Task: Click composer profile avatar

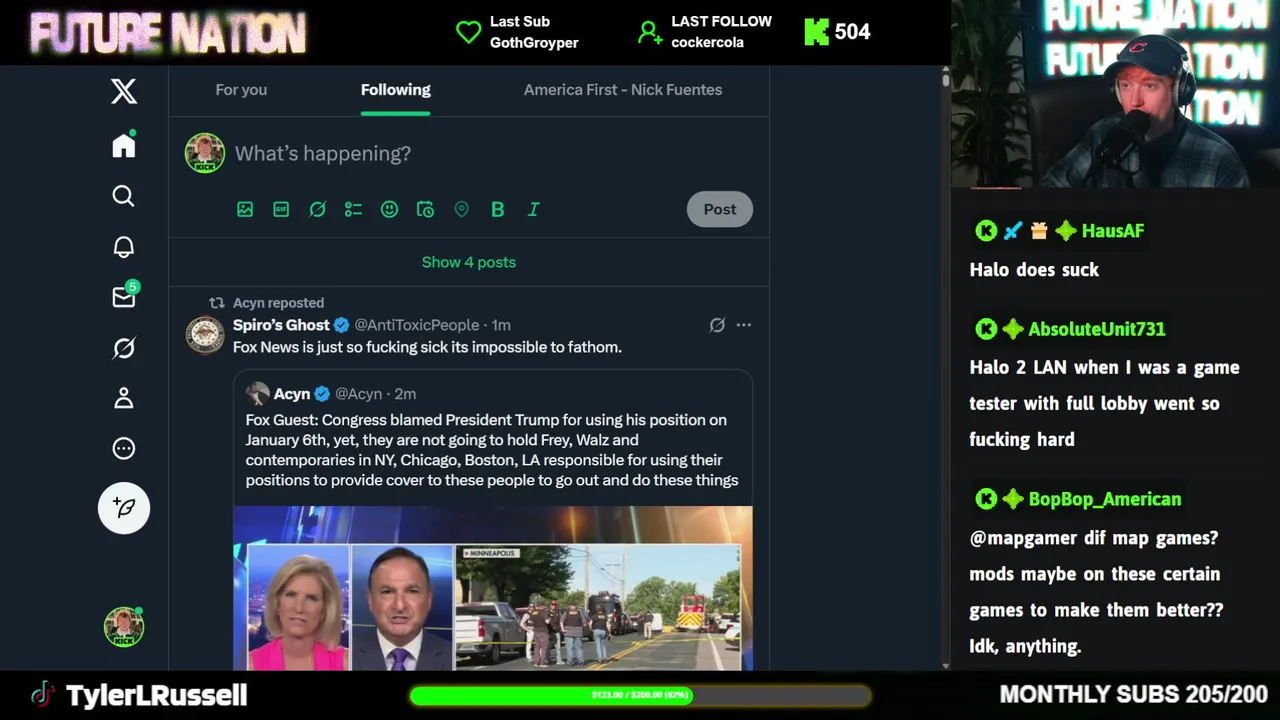Action: coord(205,153)
